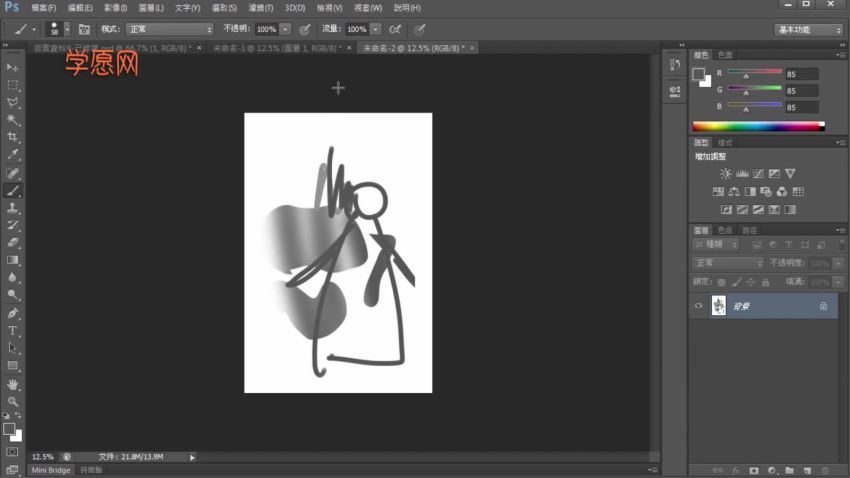
Task: Open the layer blend mode 正常 dropdown
Action: tap(728, 263)
